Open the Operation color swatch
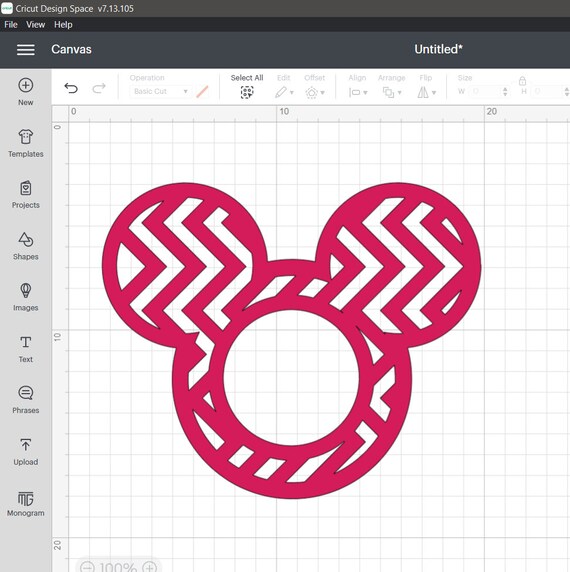The width and height of the screenshot is (570, 572). pos(202,92)
